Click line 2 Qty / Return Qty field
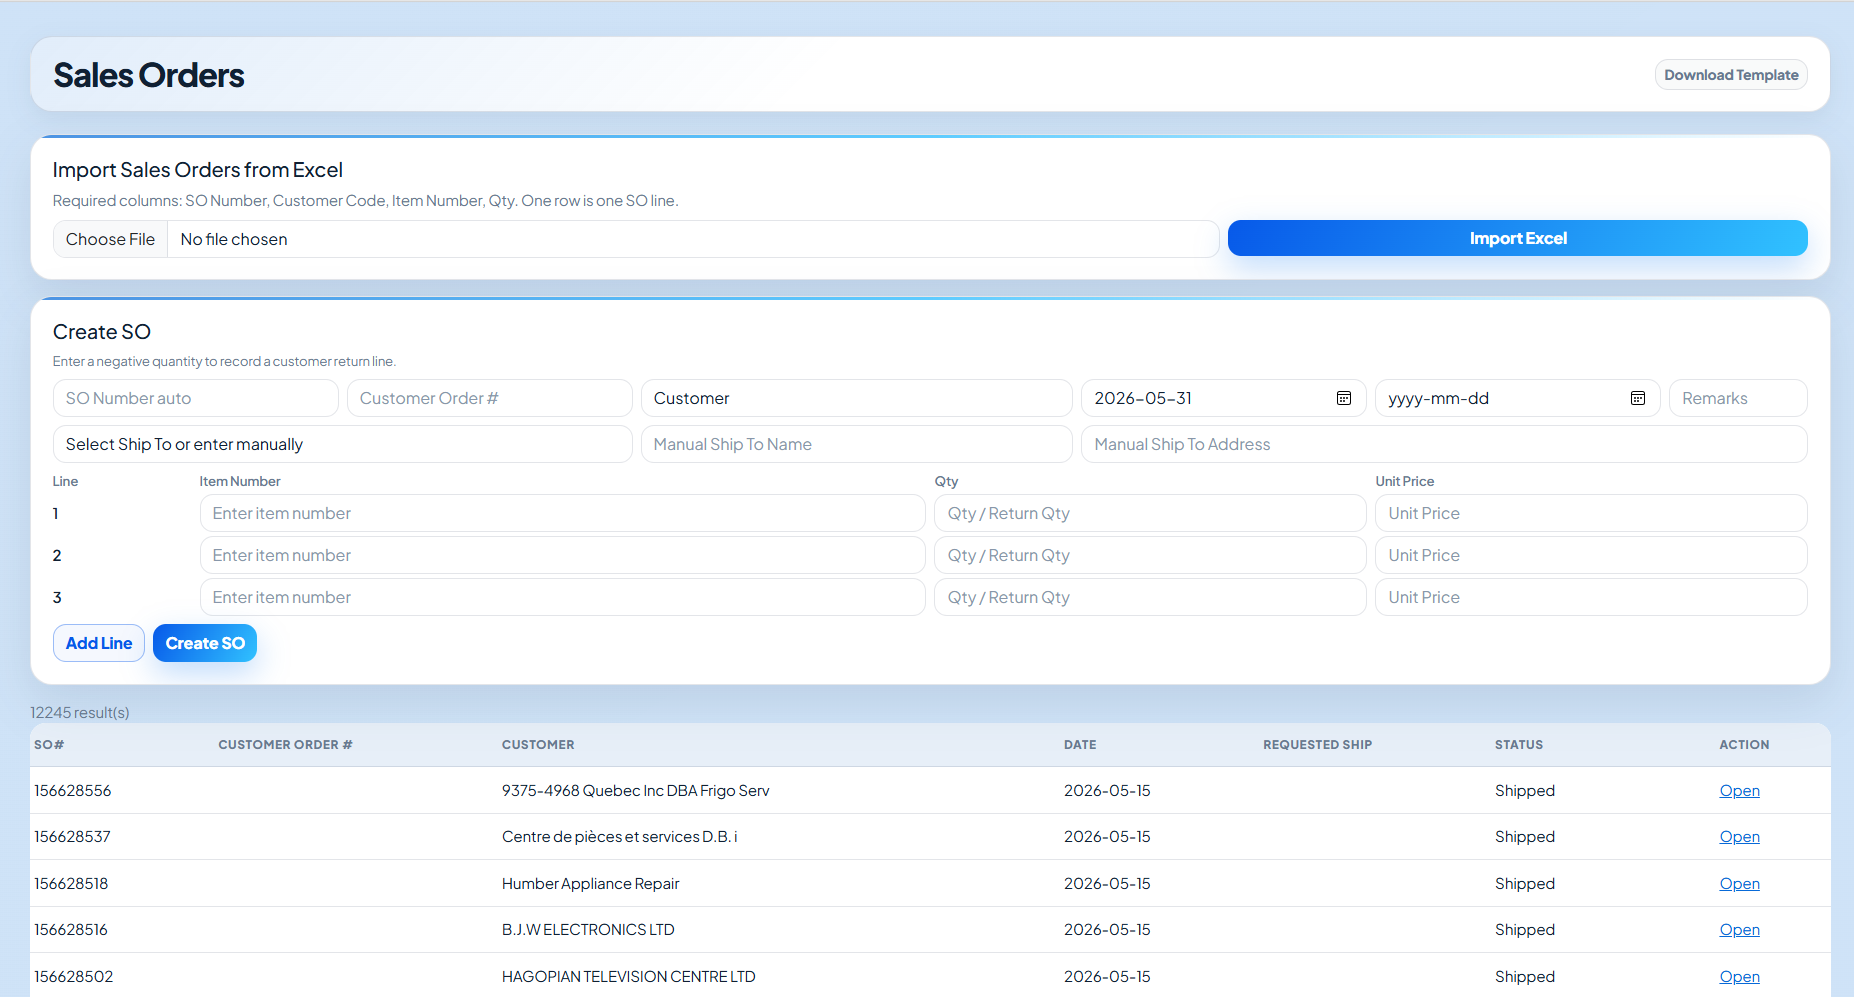This screenshot has height=997, width=1854. point(1150,555)
